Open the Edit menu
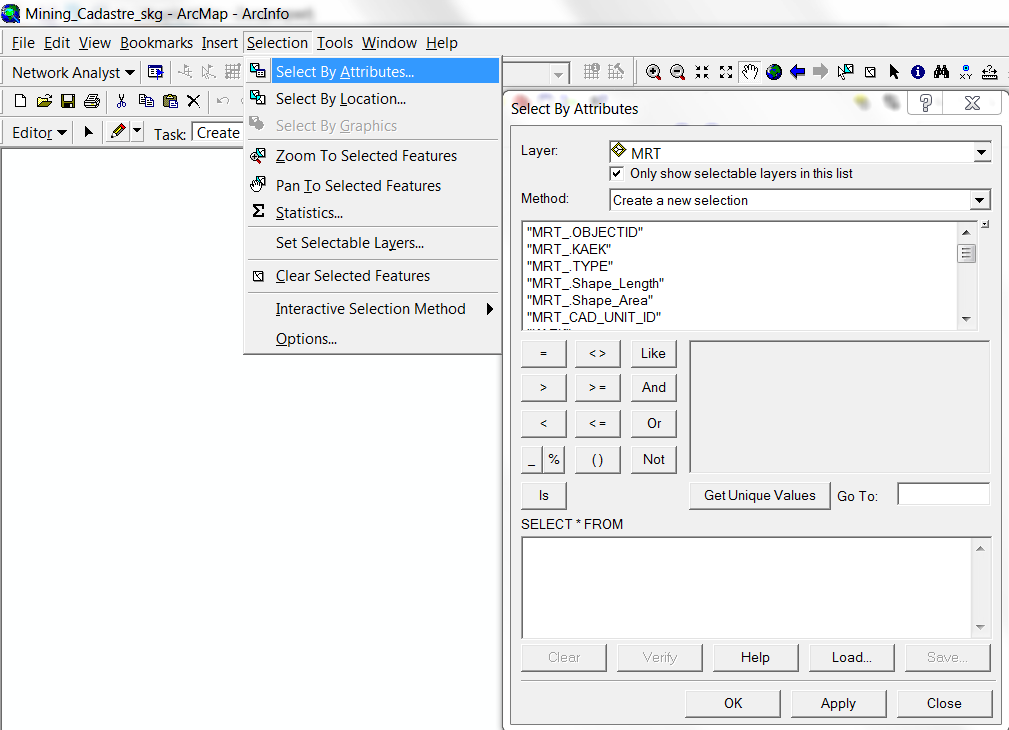 click(57, 43)
